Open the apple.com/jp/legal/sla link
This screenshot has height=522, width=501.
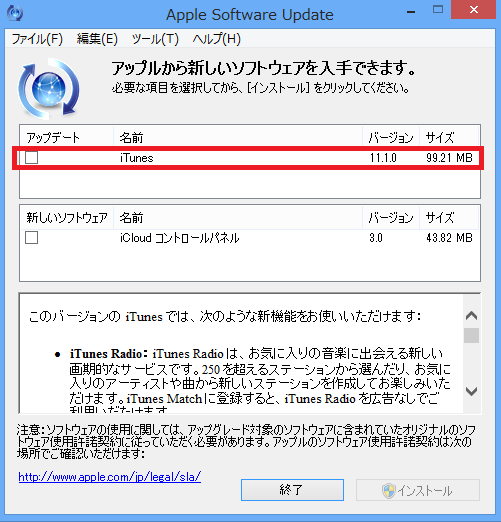pos(110,477)
